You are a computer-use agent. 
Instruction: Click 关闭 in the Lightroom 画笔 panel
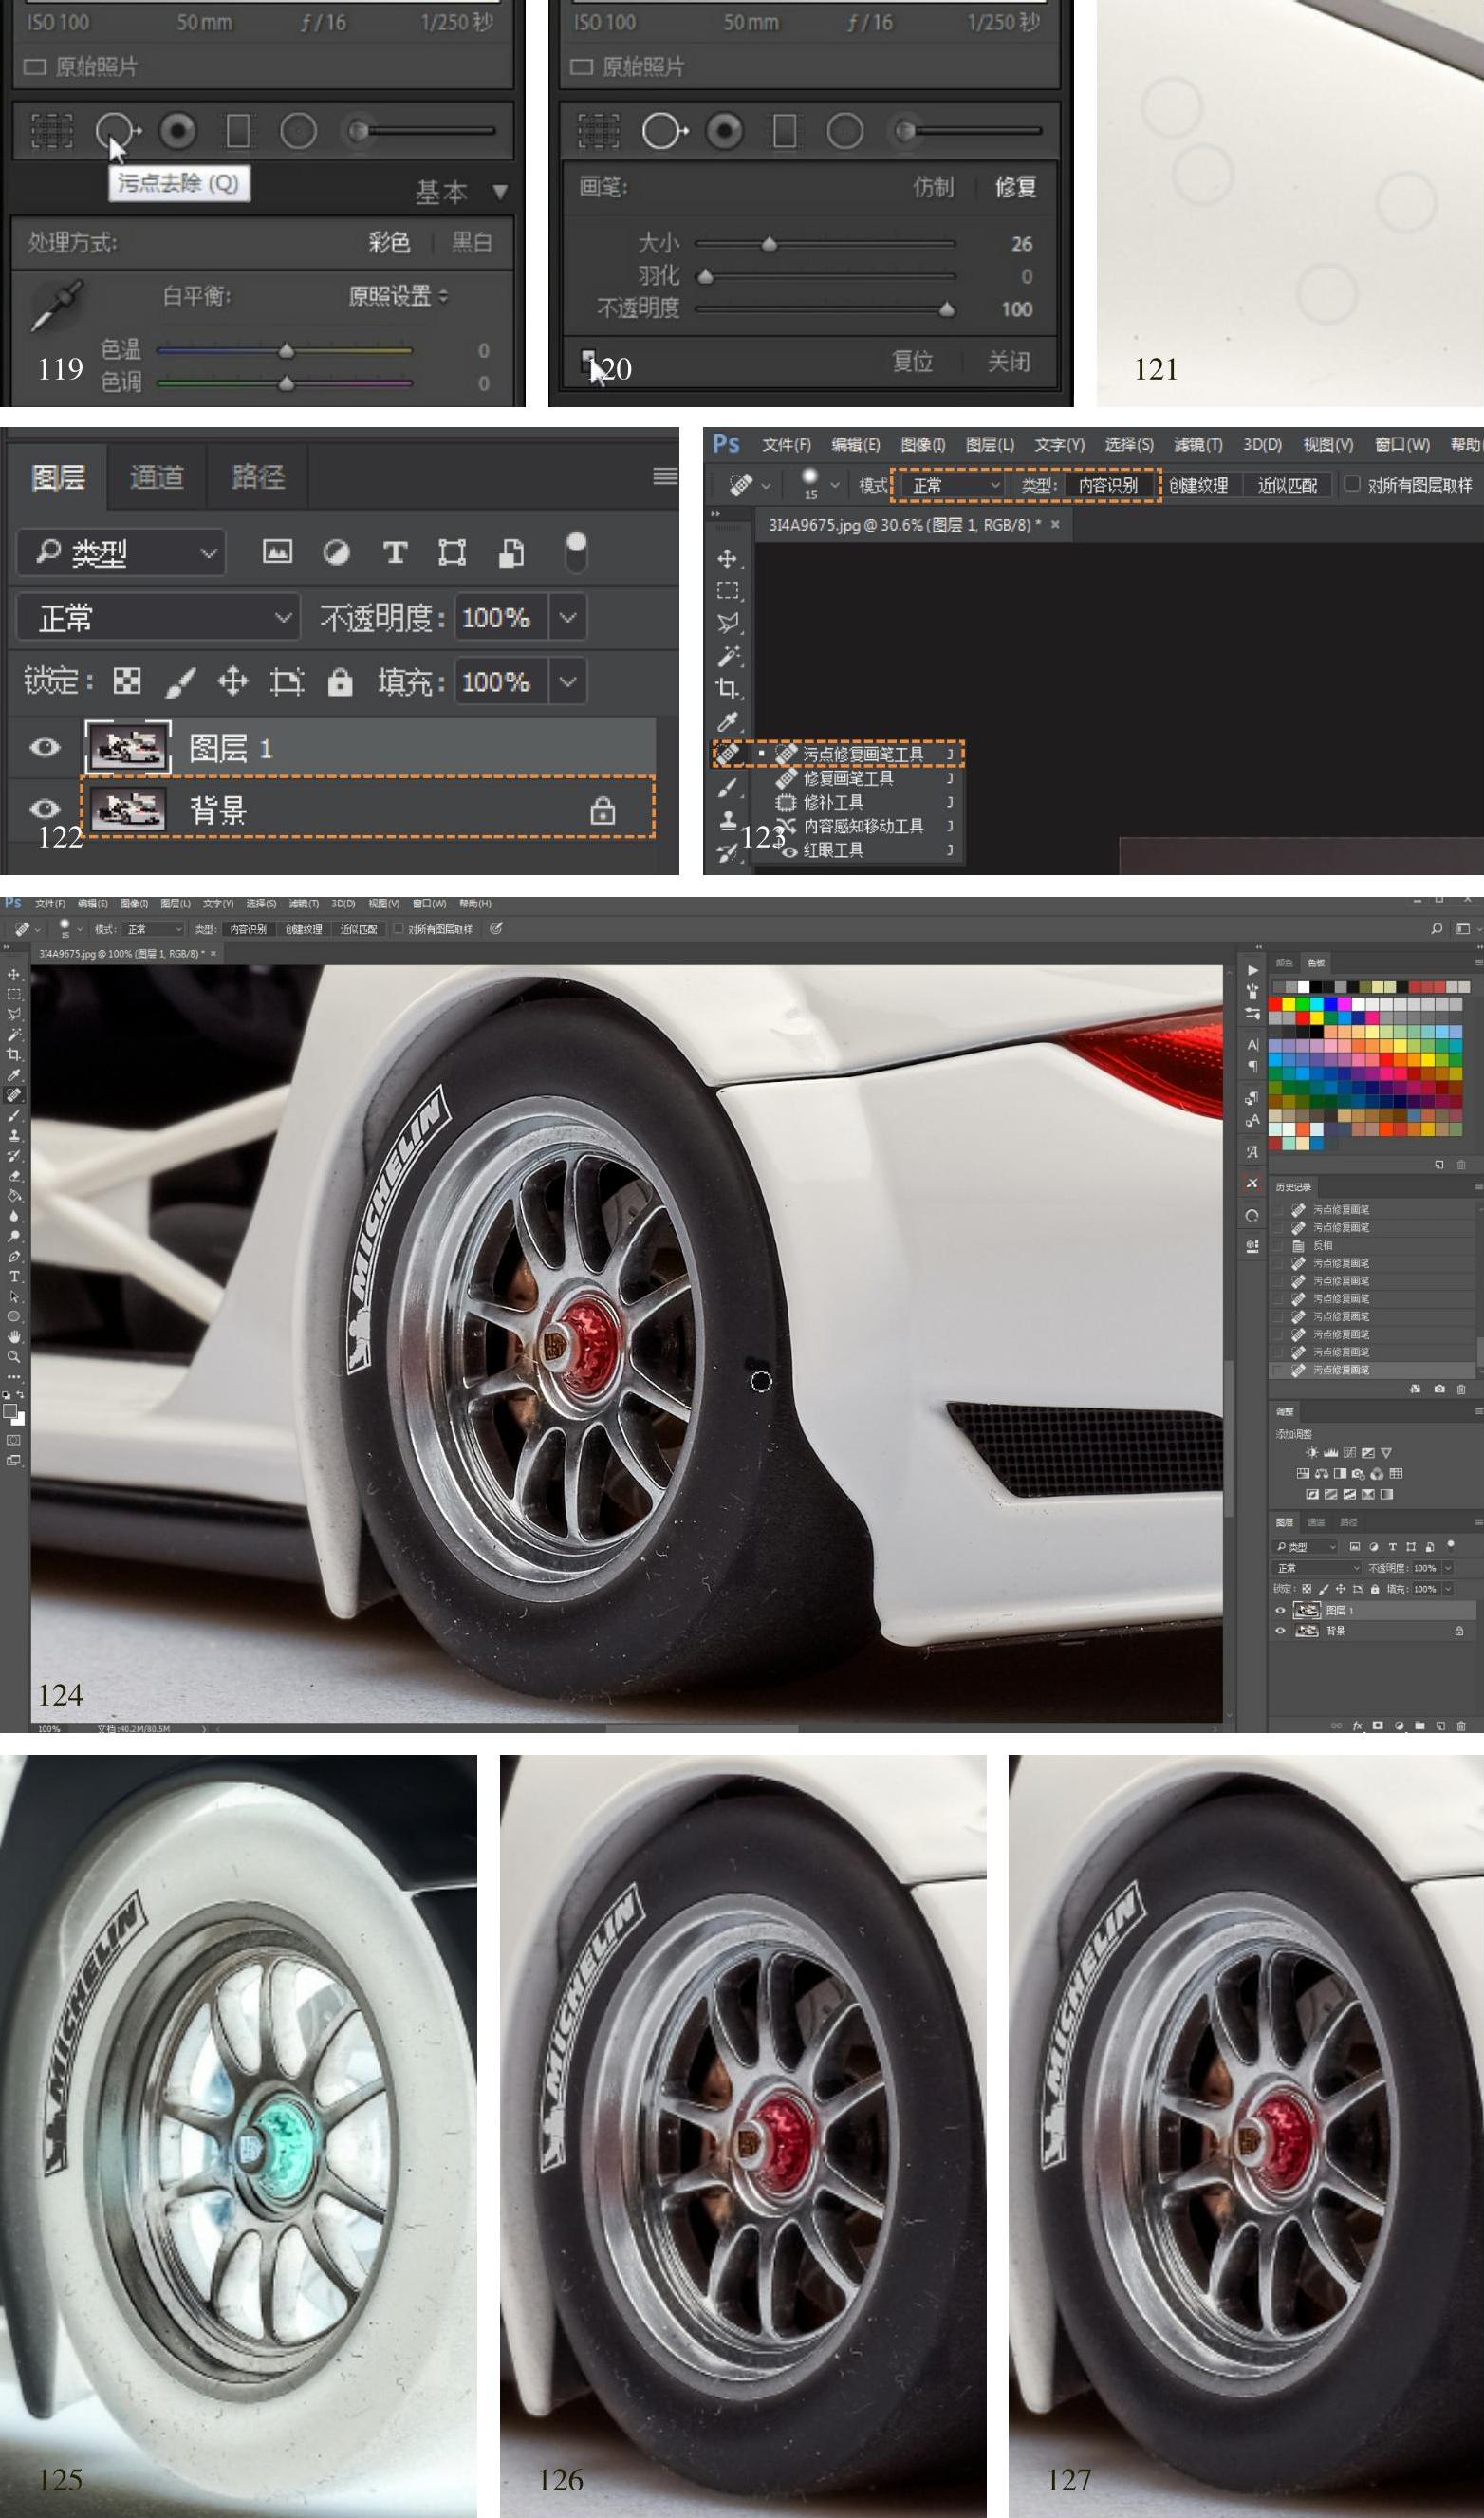tap(1008, 361)
